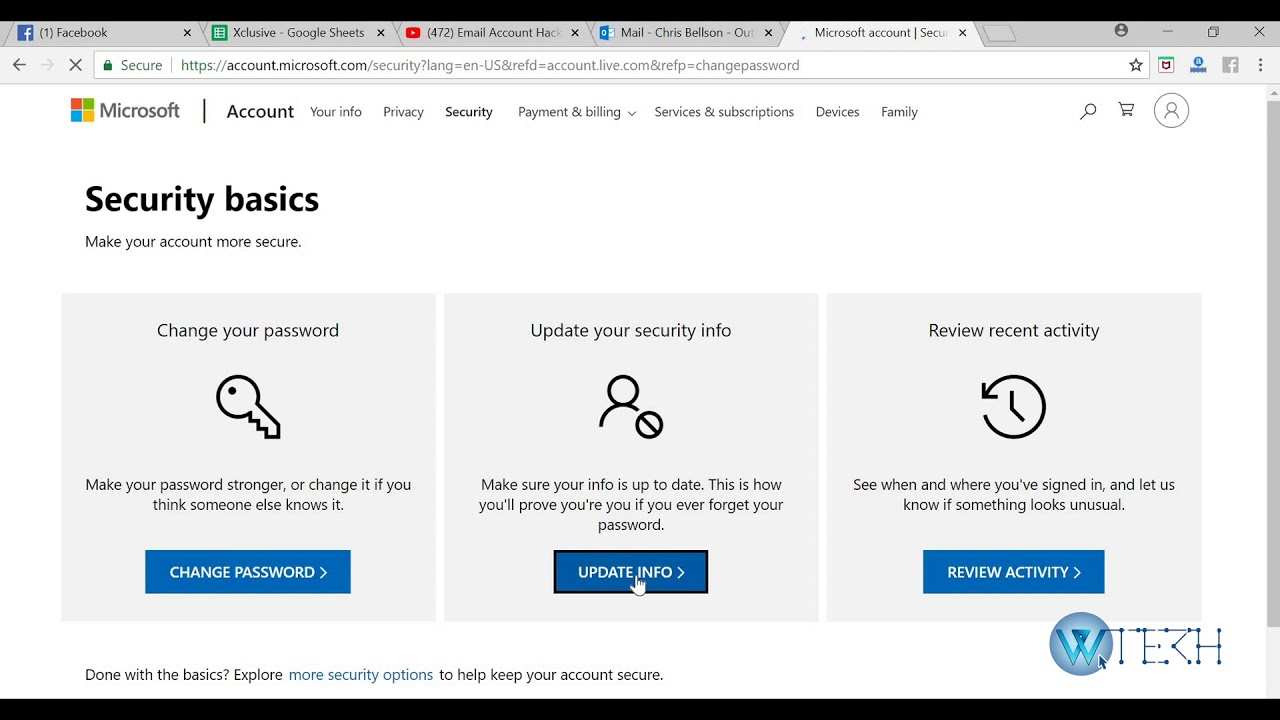Click the address bar URL field
The width and height of the screenshot is (1280, 720).
tap(650, 65)
